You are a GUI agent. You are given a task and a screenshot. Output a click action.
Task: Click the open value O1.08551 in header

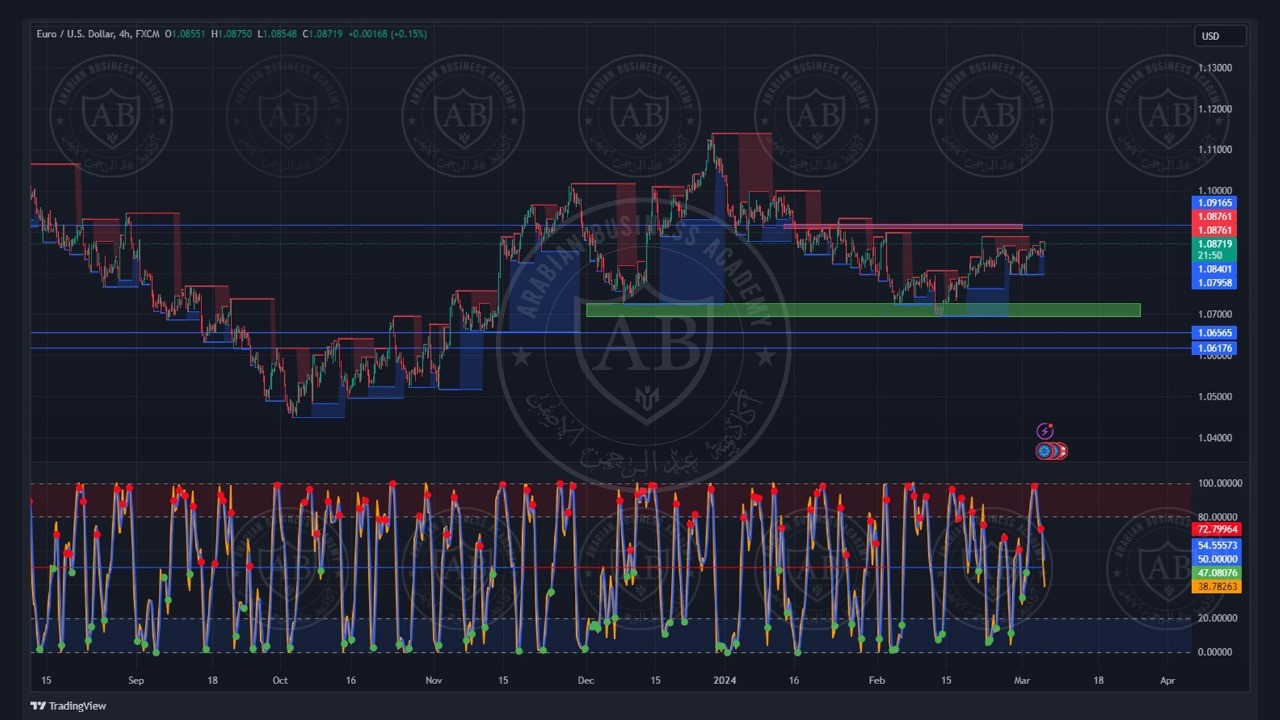pos(185,34)
